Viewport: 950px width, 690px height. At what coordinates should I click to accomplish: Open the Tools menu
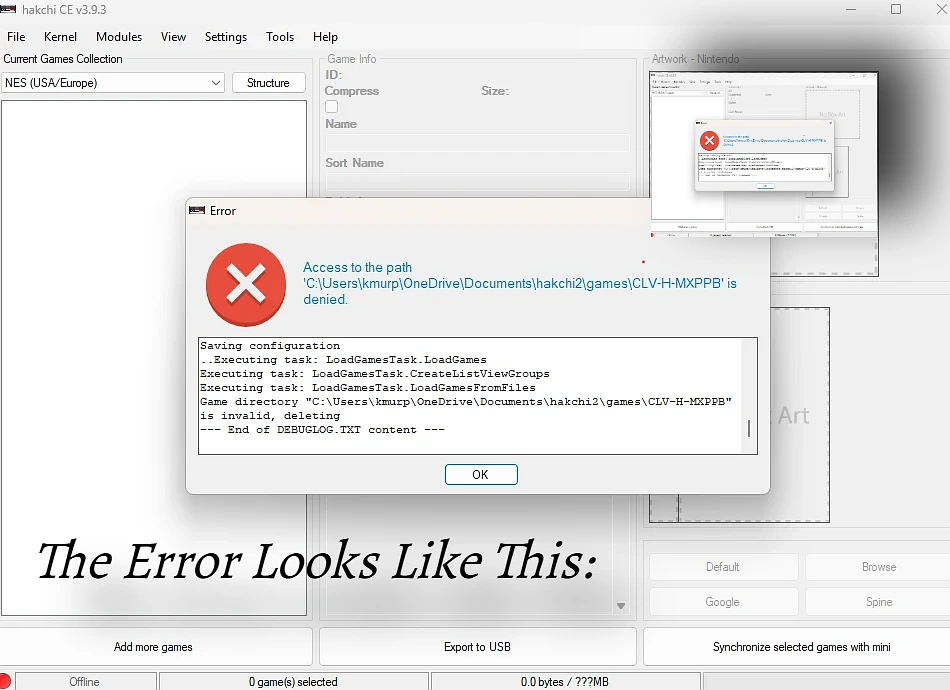click(x=280, y=37)
